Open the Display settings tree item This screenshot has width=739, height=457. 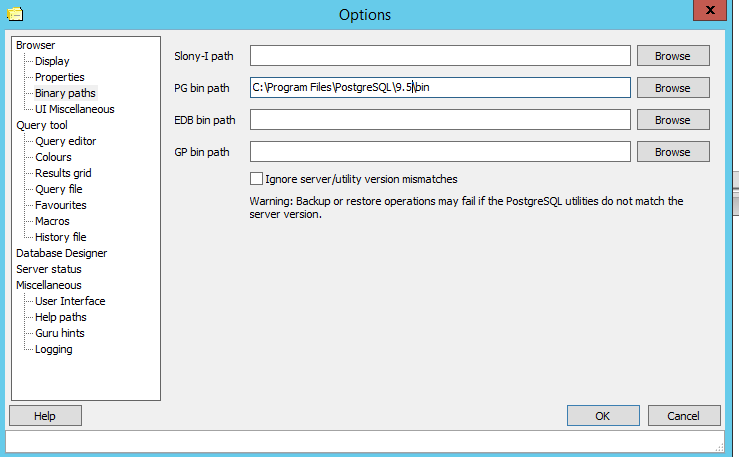click(x=52, y=61)
